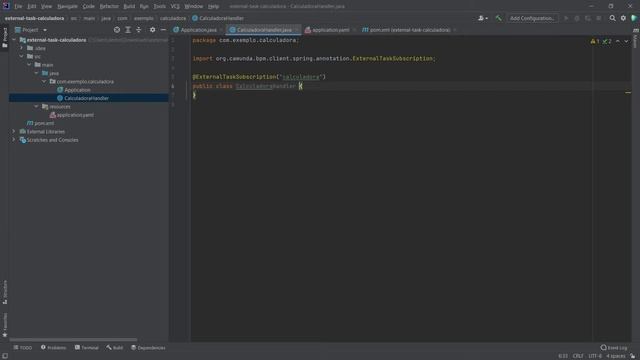Screen dimensions: 640x360
Task: Click Expand All in Project panel
Action: 128,30
